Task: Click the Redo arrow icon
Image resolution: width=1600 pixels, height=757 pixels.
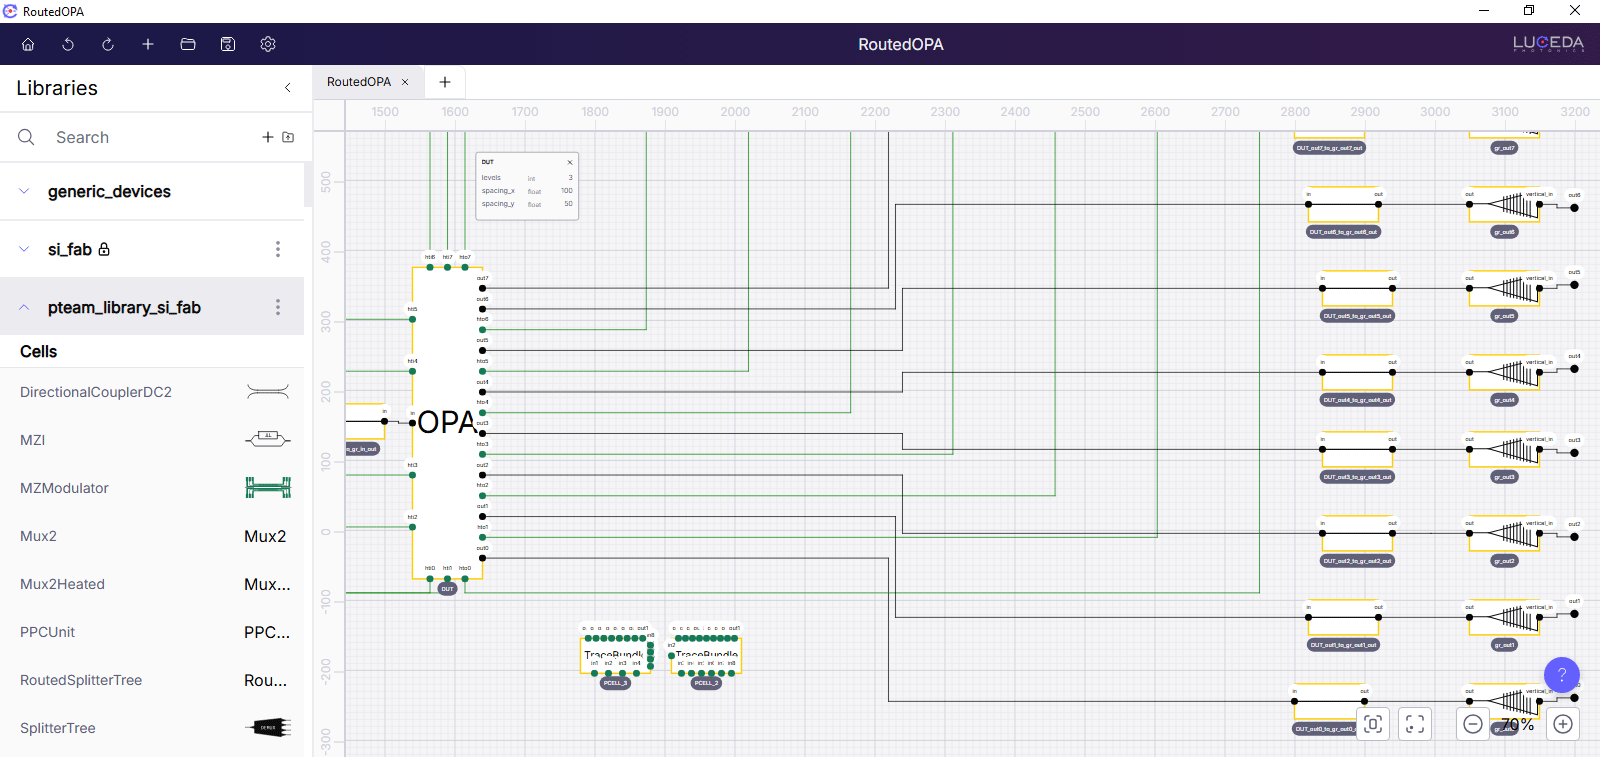Action: [108, 44]
